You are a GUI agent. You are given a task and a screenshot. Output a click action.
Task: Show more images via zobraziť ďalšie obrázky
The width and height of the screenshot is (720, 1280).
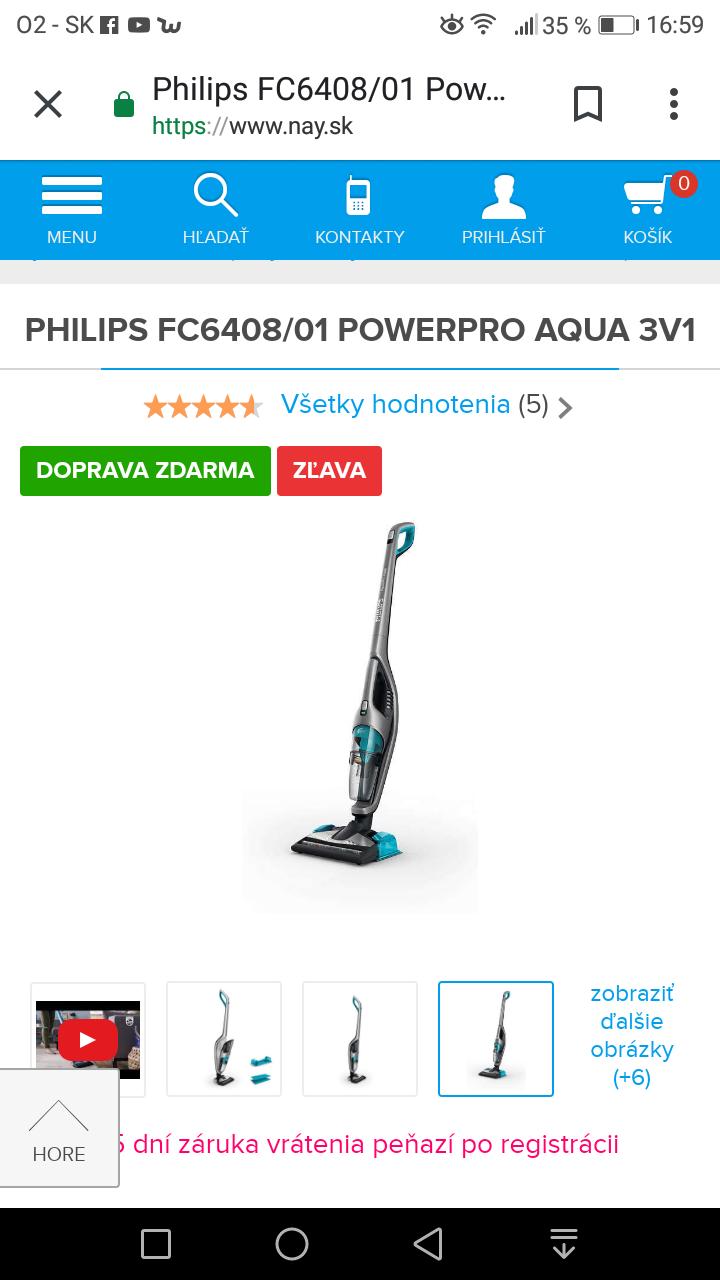click(632, 1036)
